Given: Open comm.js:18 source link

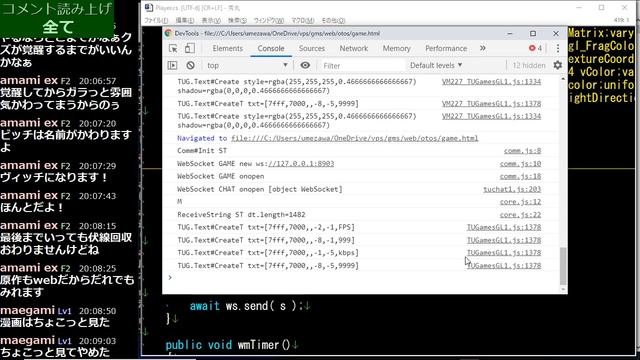Looking at the screenshot, I should pos(520,176).
